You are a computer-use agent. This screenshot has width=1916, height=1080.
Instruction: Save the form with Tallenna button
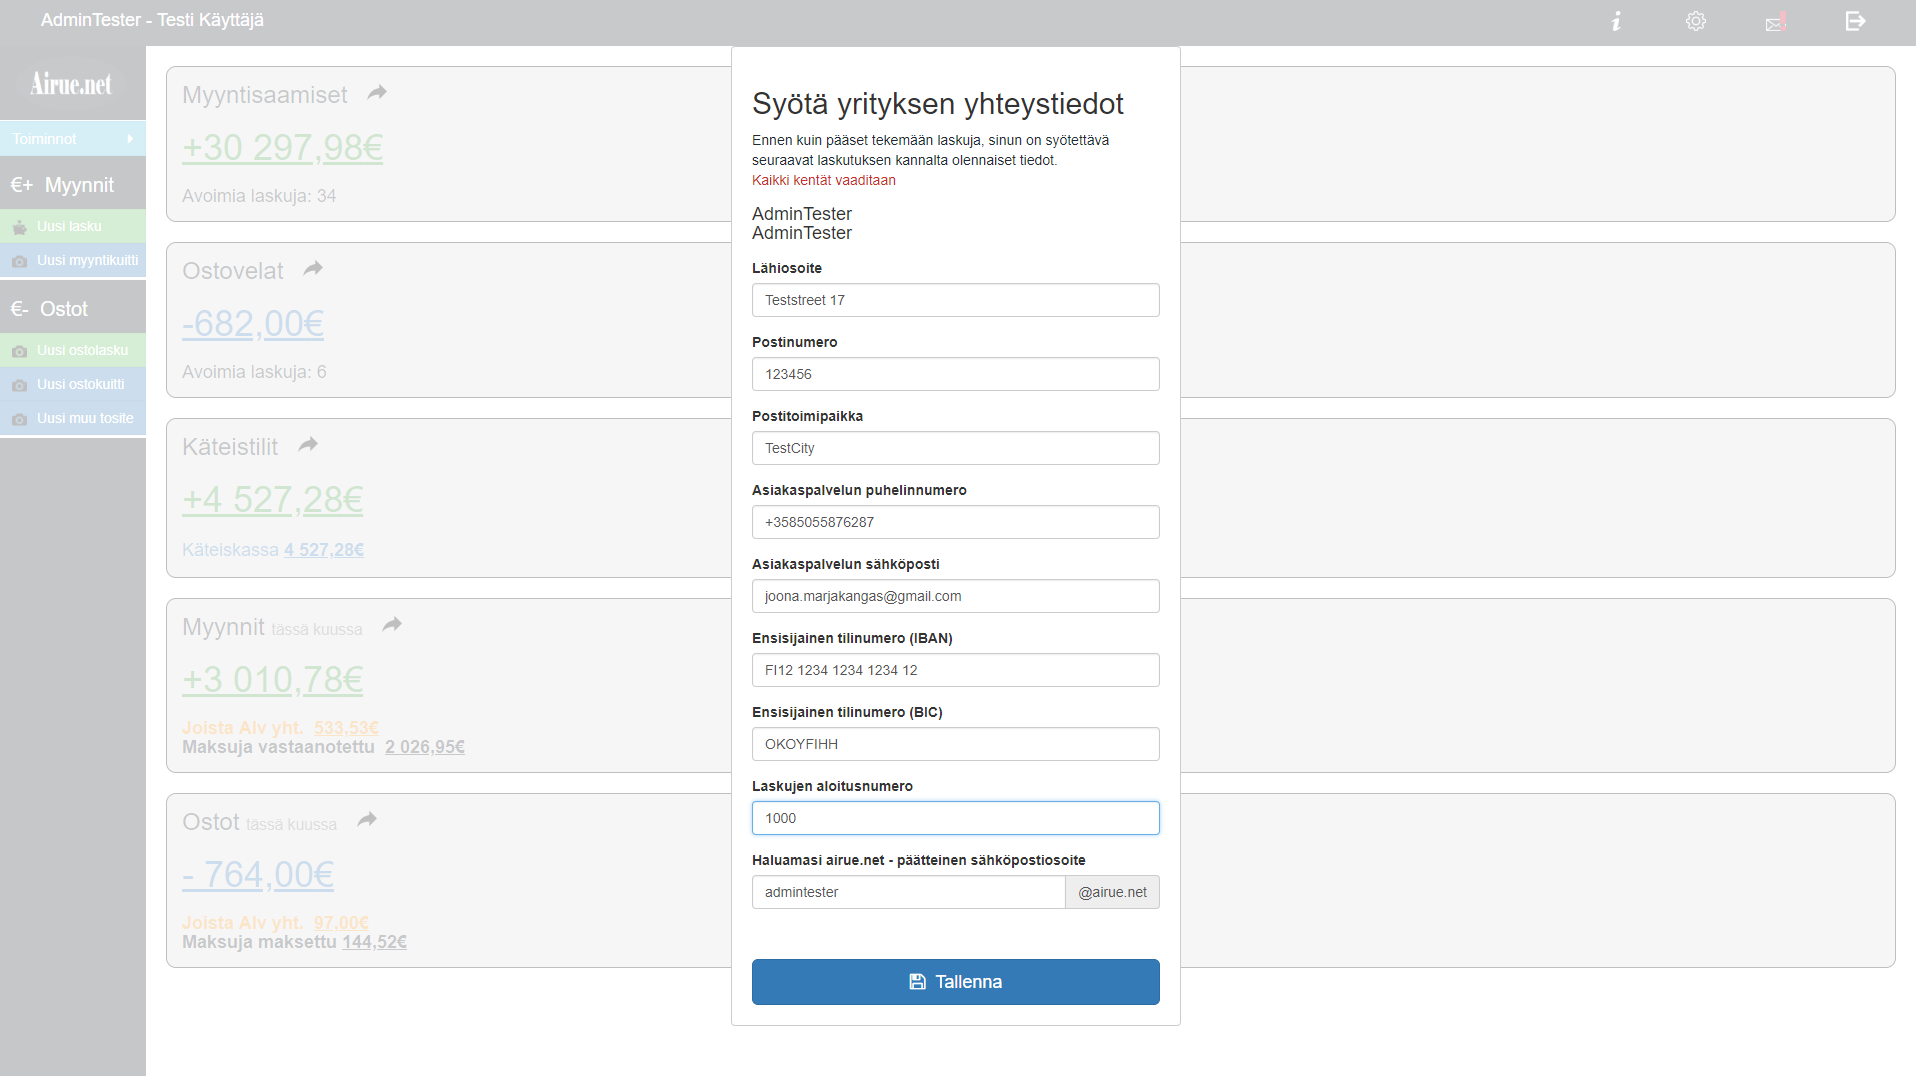(955, 982)
